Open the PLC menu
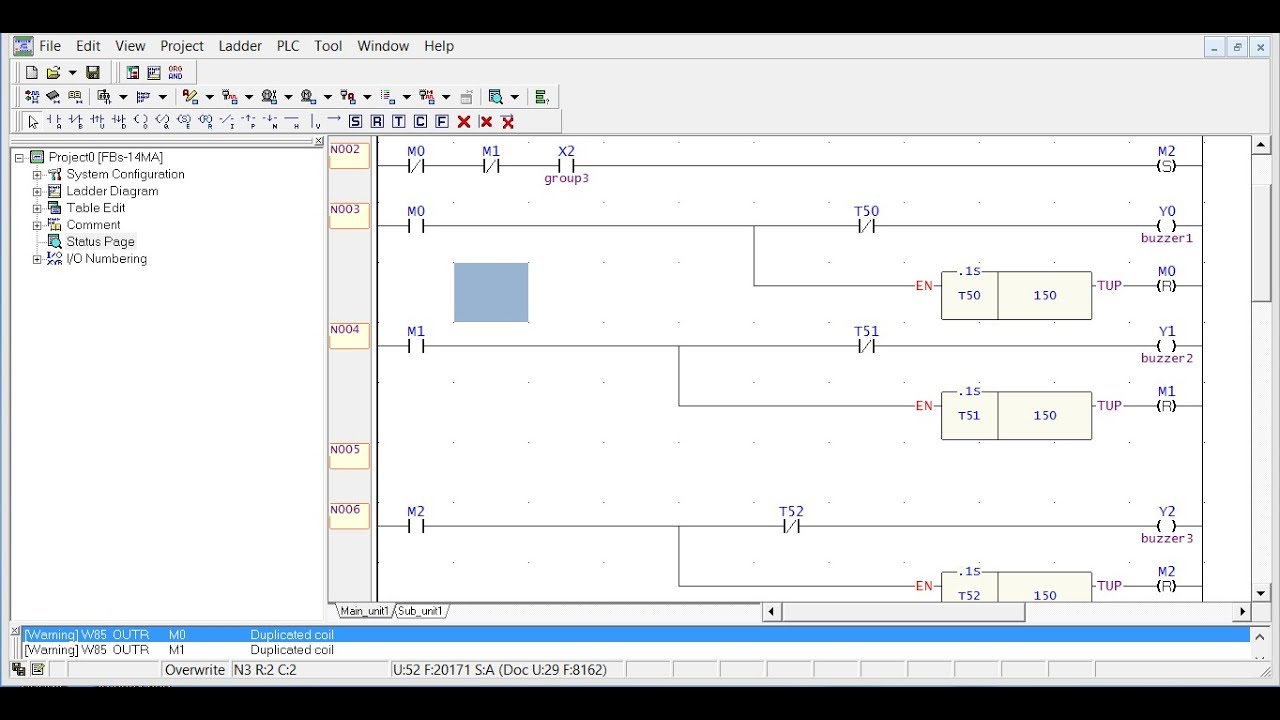 (x=288, y=46)
